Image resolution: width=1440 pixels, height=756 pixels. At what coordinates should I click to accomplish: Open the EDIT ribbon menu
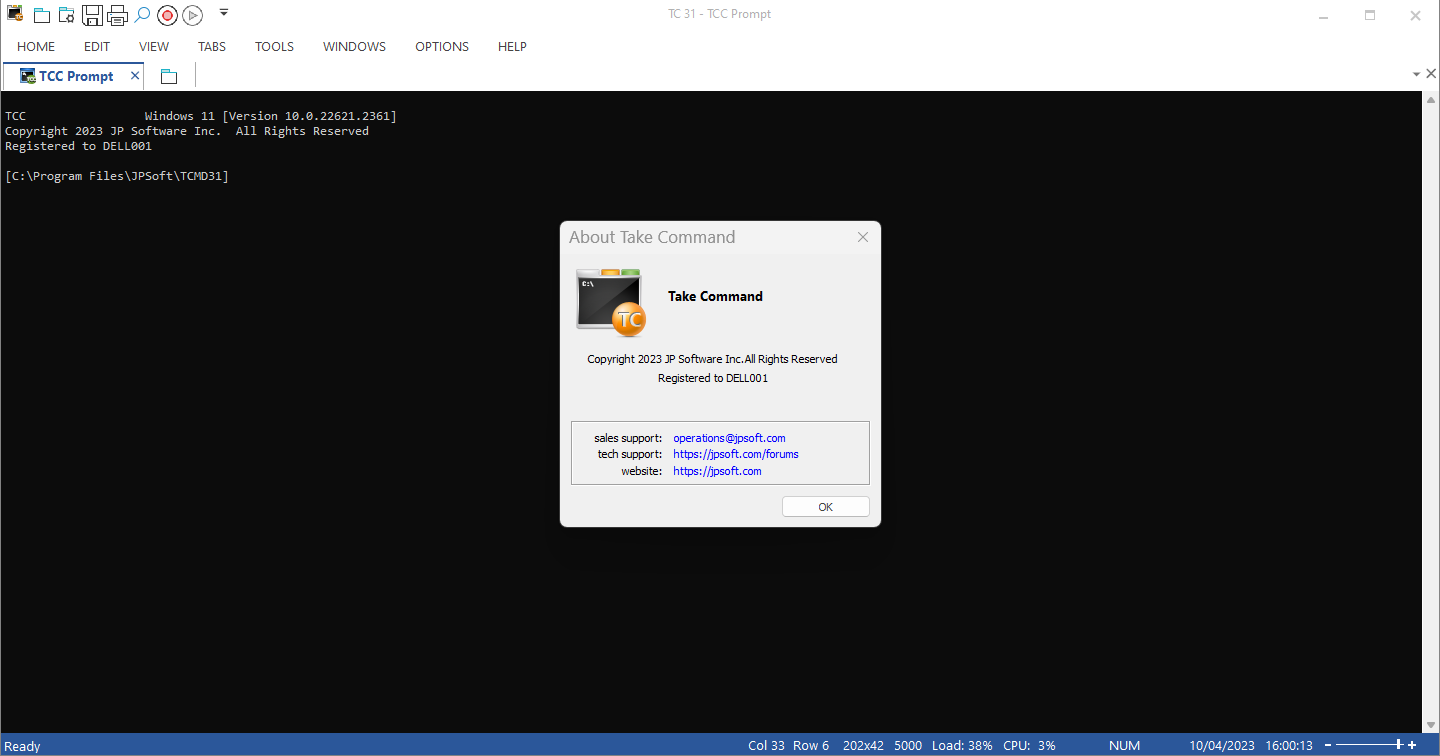[97, 46]
